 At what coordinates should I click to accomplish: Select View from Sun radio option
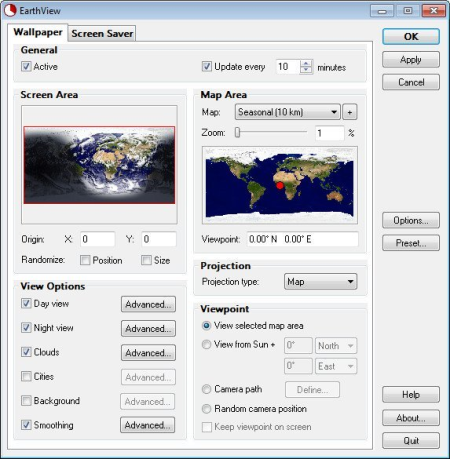pyautogui.click(x=206, y=344)
